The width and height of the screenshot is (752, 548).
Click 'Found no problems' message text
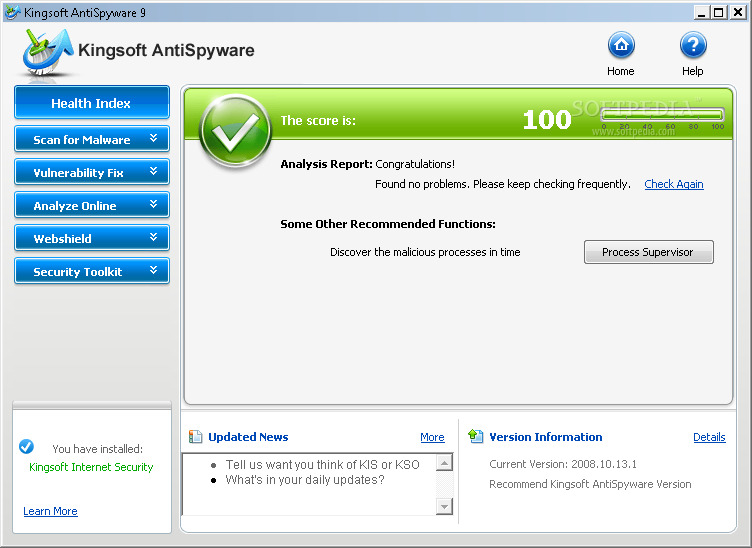(x=503, y=184)
